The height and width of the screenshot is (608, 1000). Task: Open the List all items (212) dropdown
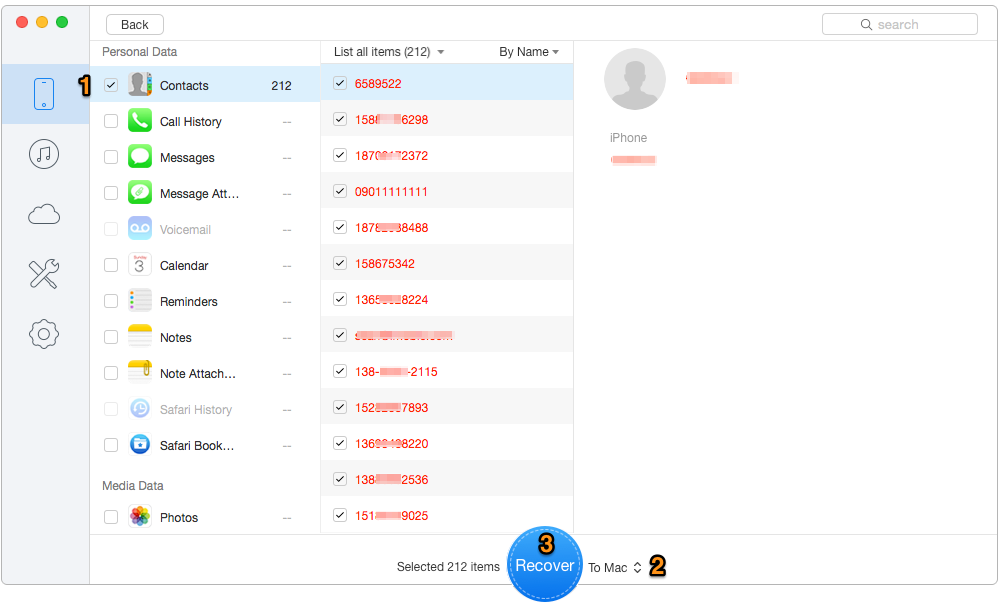coord(389,52)
